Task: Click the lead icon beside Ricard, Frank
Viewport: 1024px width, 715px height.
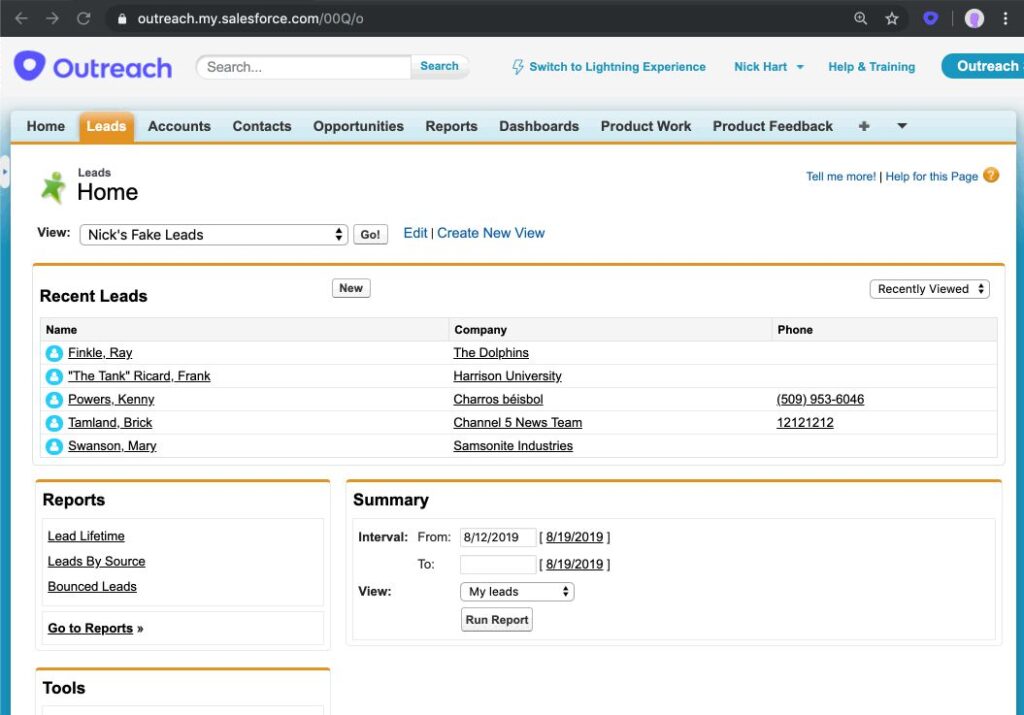Action: click(54, 377)
